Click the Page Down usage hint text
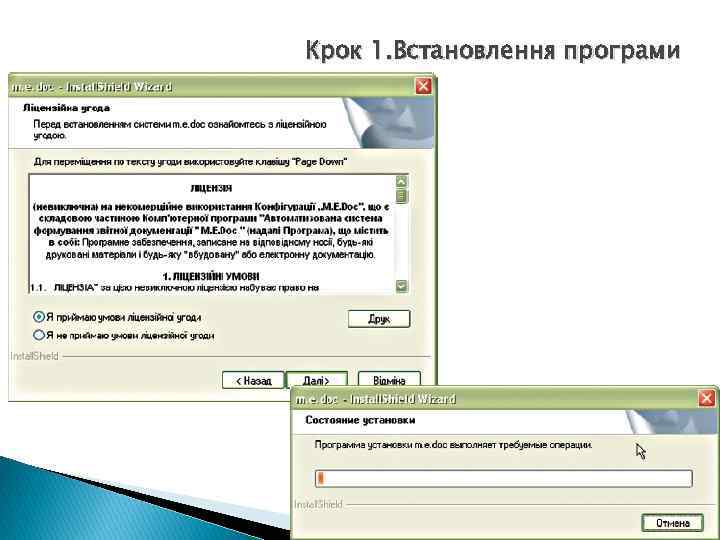The width and height of the screenshot is (720, 540). coord(190,162)
